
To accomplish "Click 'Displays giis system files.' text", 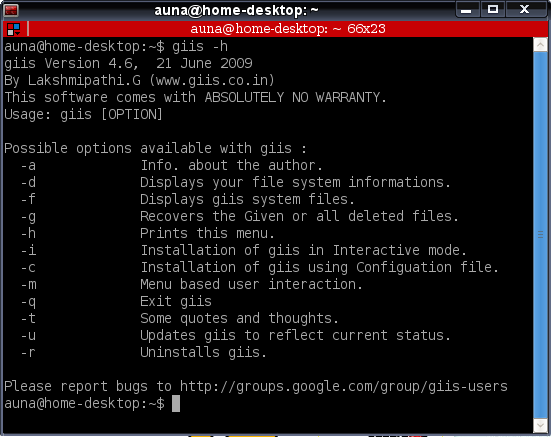I will pyautogui.click(x=247, y=200).
